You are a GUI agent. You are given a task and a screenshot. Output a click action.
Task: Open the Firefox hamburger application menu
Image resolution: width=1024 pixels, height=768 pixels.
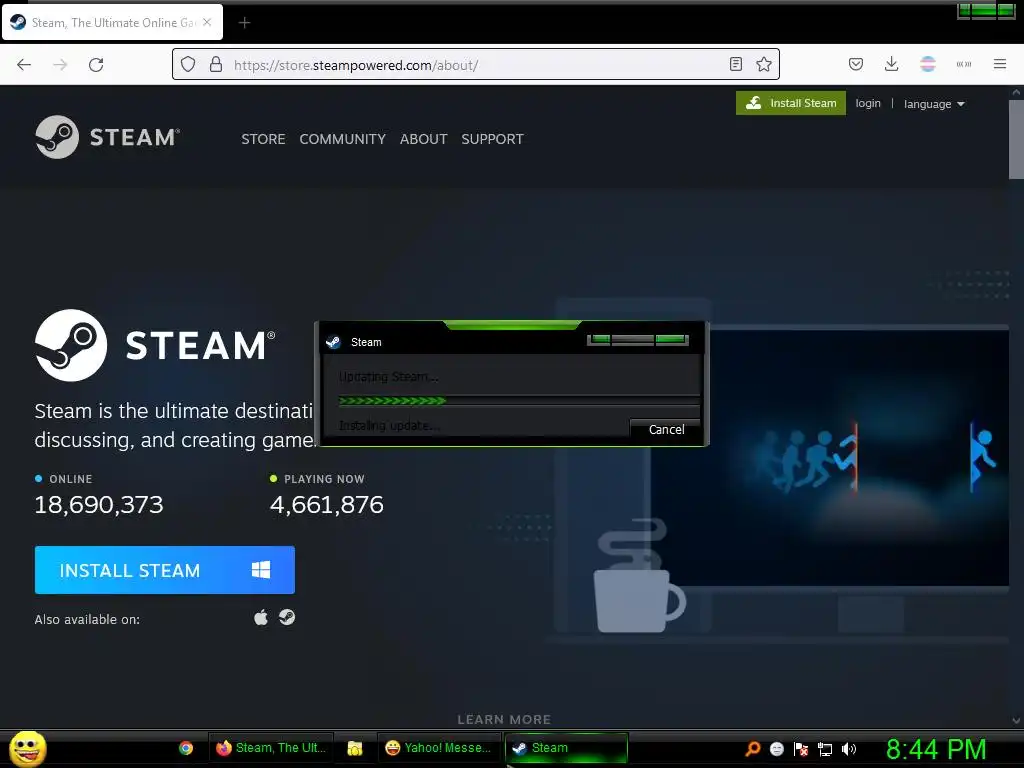(999, 64)
